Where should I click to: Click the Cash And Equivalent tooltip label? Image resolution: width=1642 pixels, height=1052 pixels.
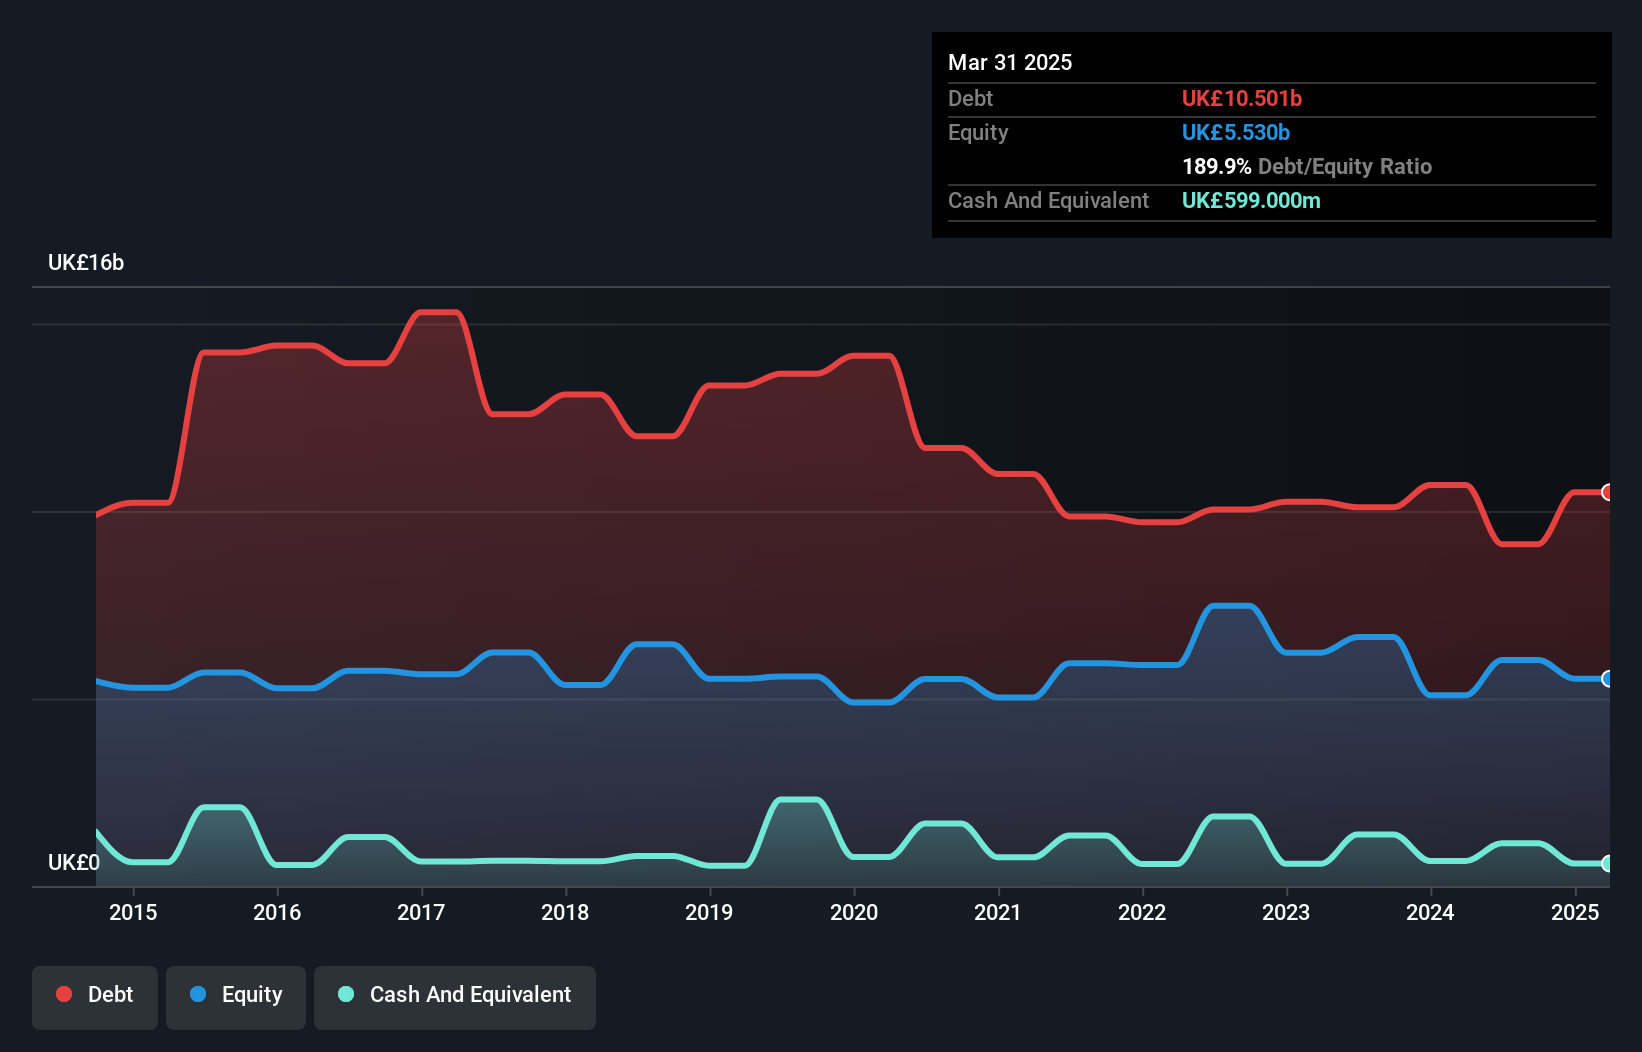(1049, 201)
